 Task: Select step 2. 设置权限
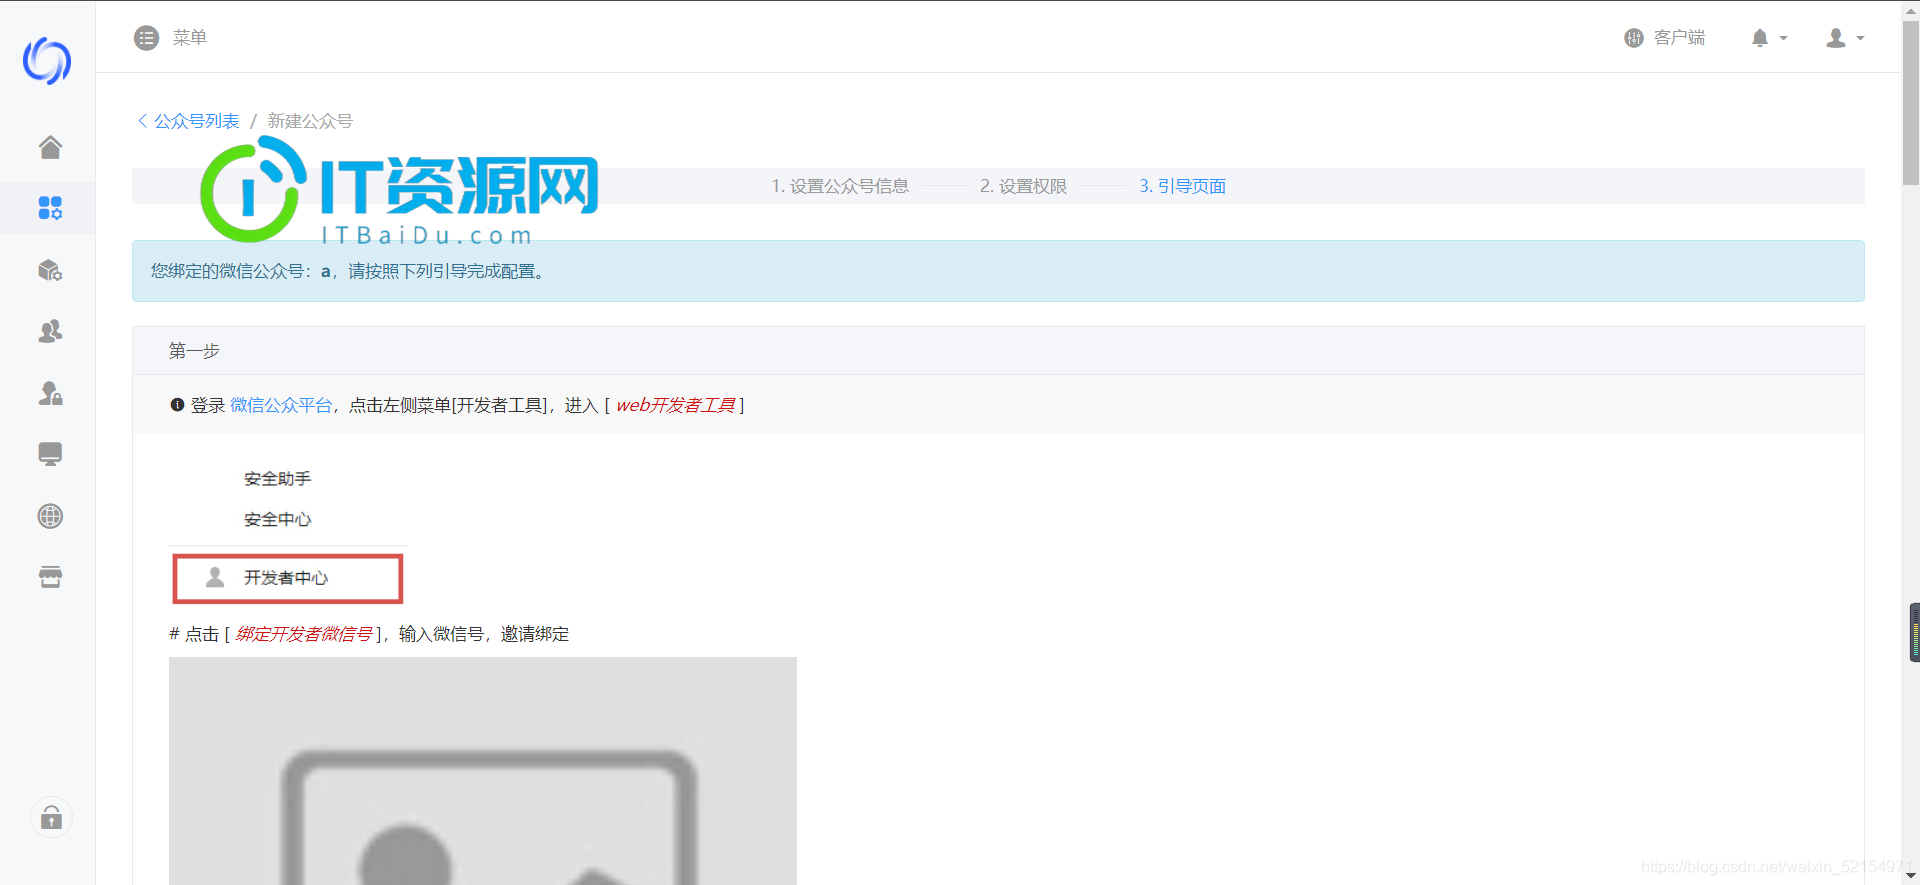coord(1023,186)
